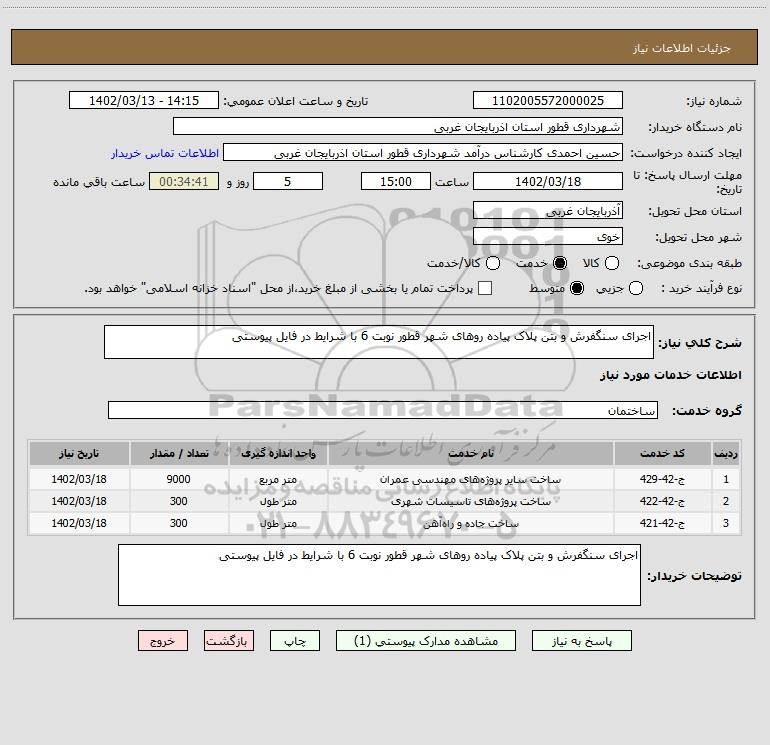Click the quantity 9000 cell
Screen dimensions: 770x745
pyautogui.click(x=179, y=479)
